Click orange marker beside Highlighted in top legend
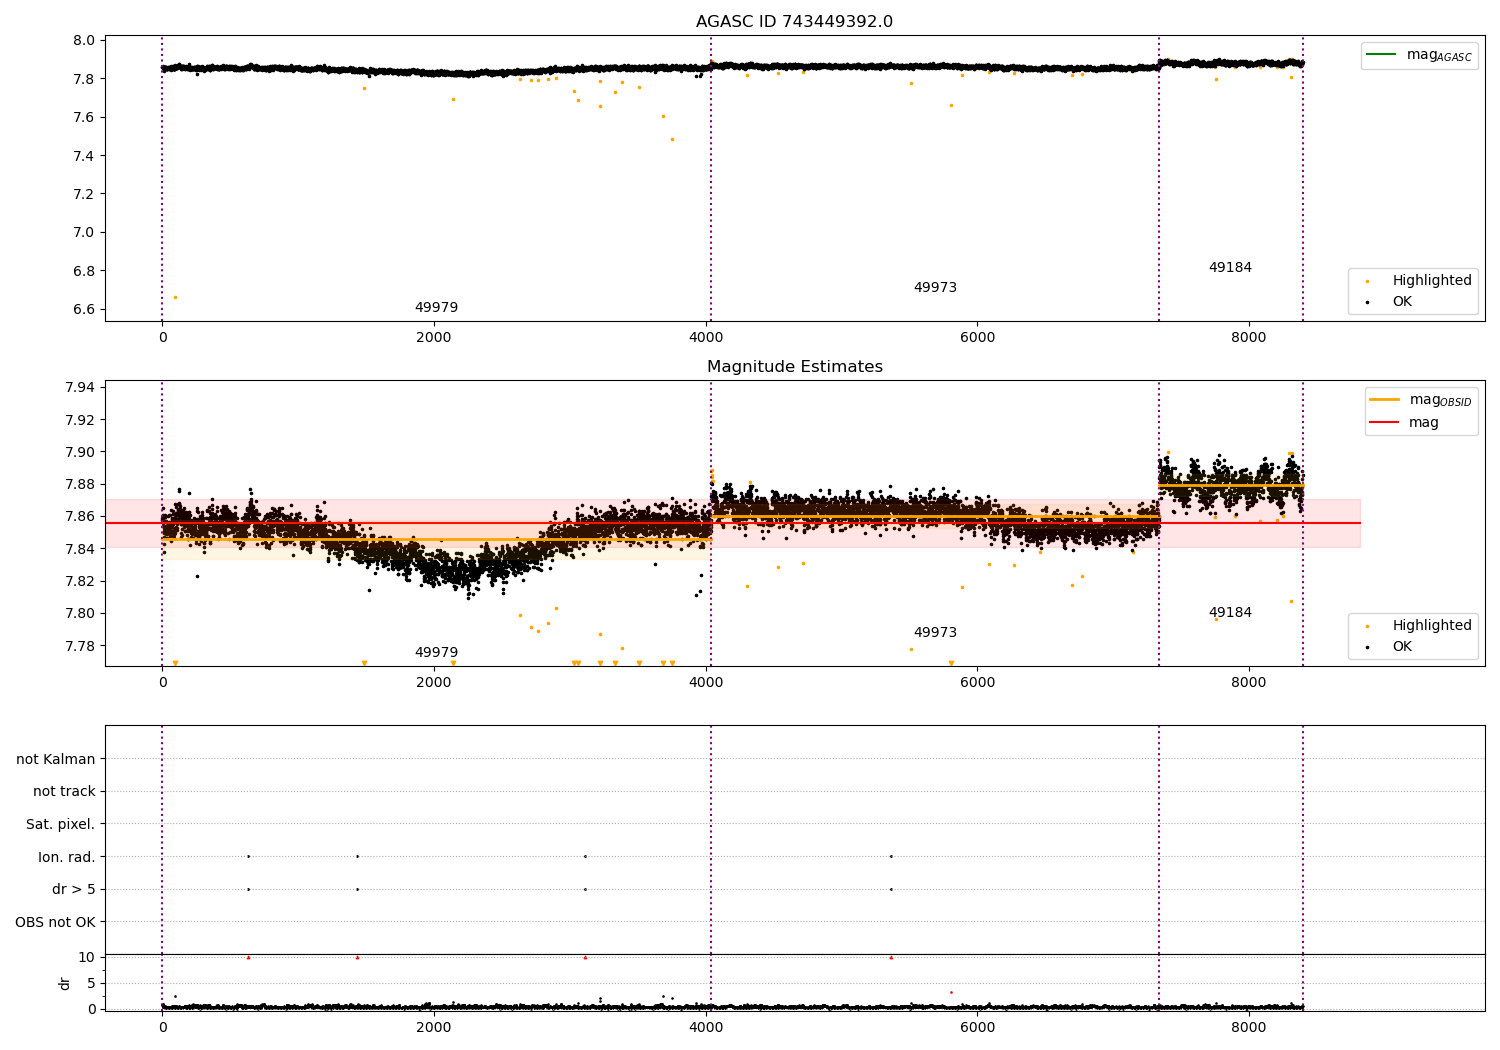Viewport: 1500px width, 1050px height. point(1367,282)
